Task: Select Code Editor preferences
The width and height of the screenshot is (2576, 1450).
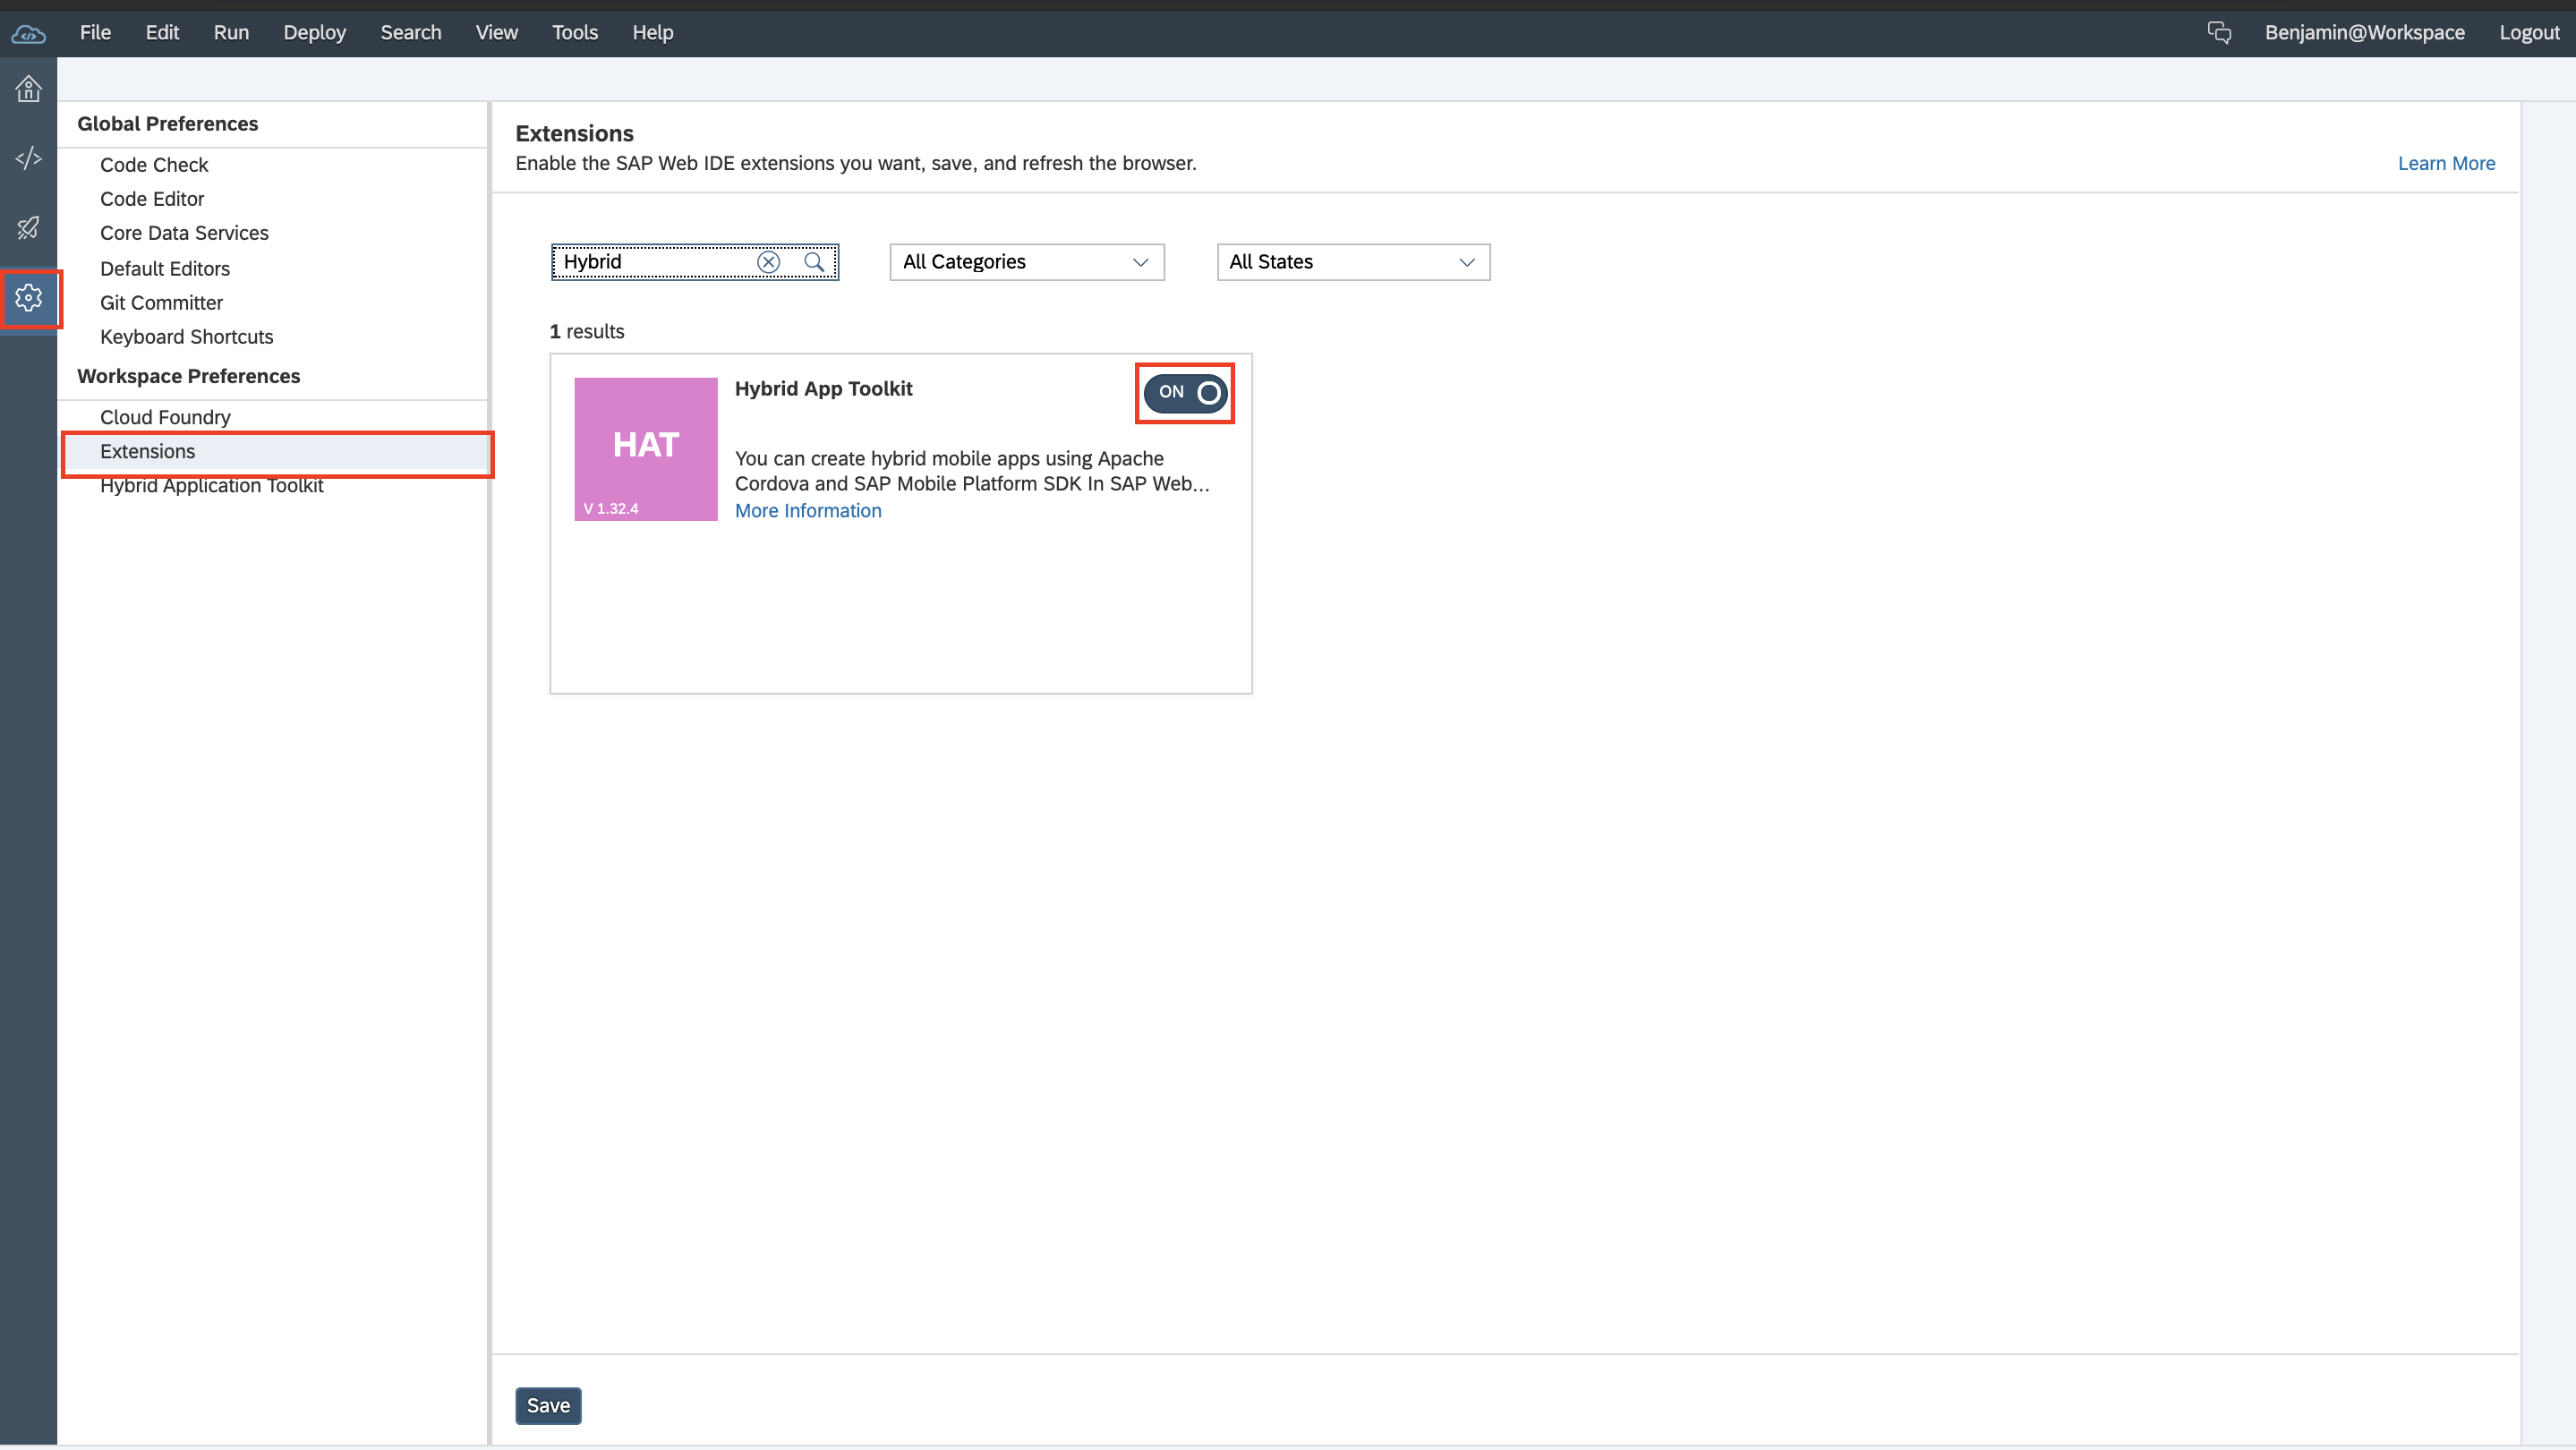Action: pos(152,199)
